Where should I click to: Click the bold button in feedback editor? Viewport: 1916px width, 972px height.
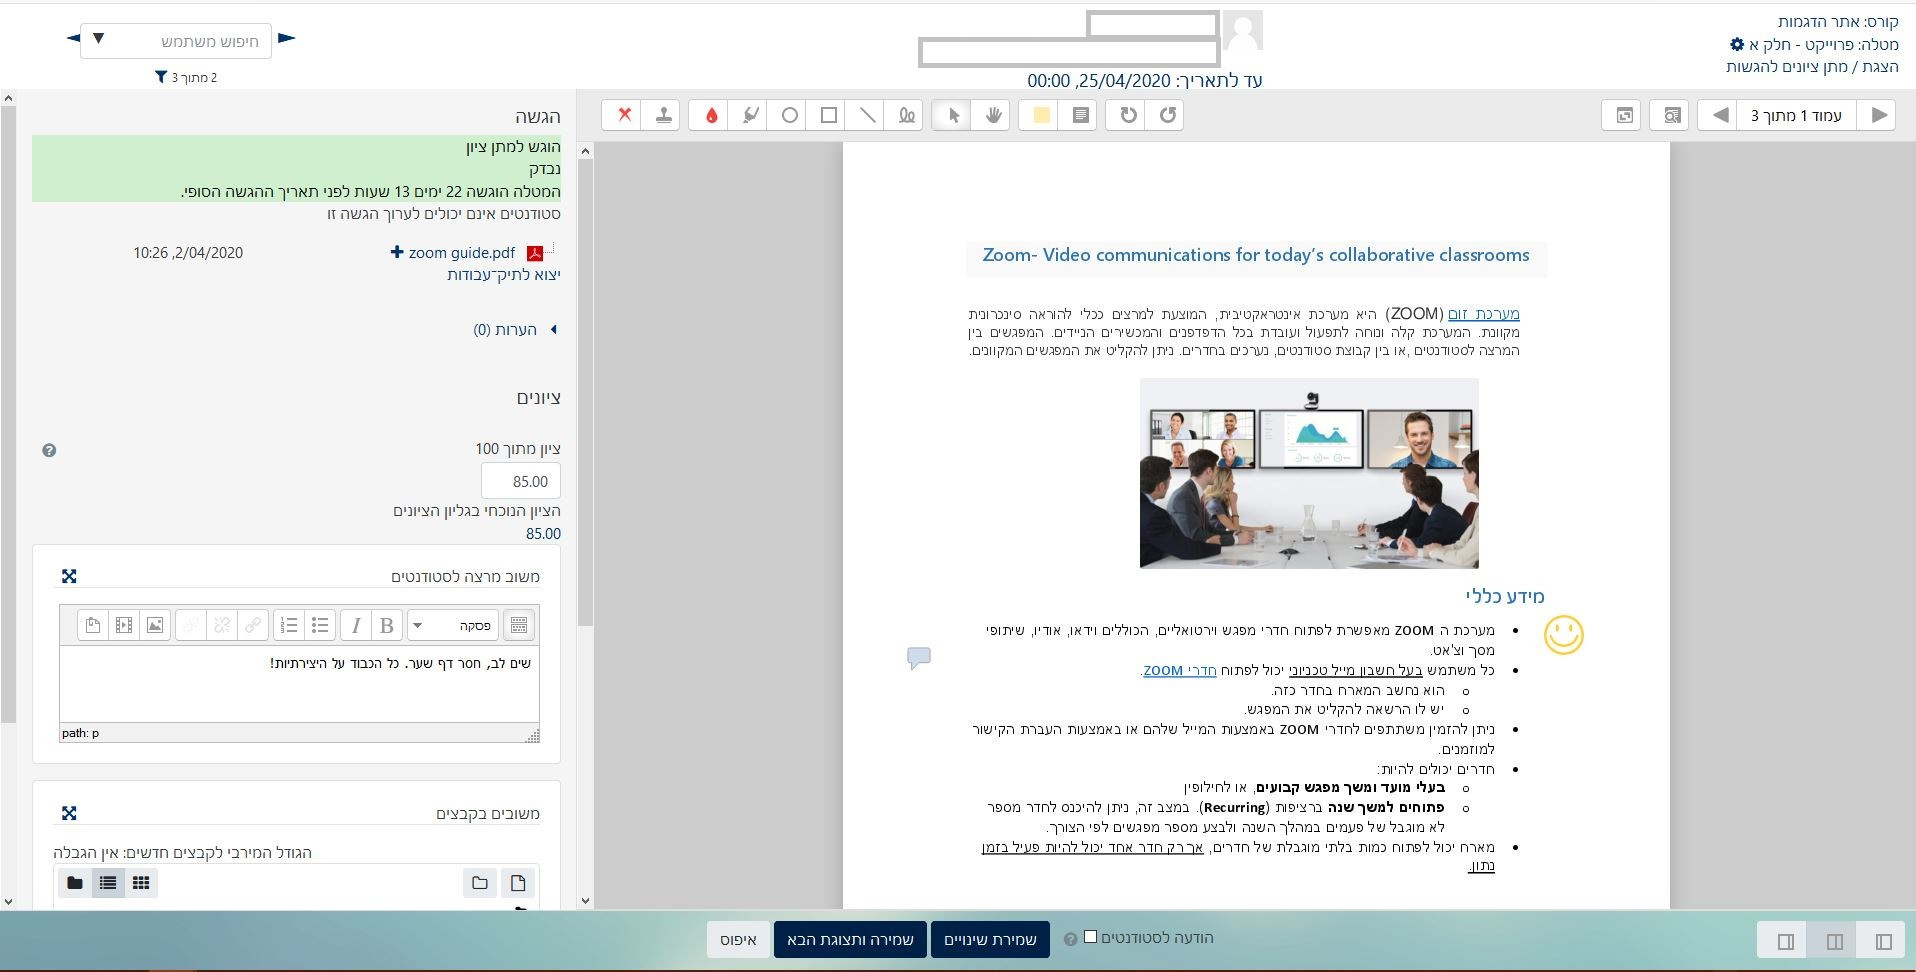pyautogui.click(x=387, y=625)
